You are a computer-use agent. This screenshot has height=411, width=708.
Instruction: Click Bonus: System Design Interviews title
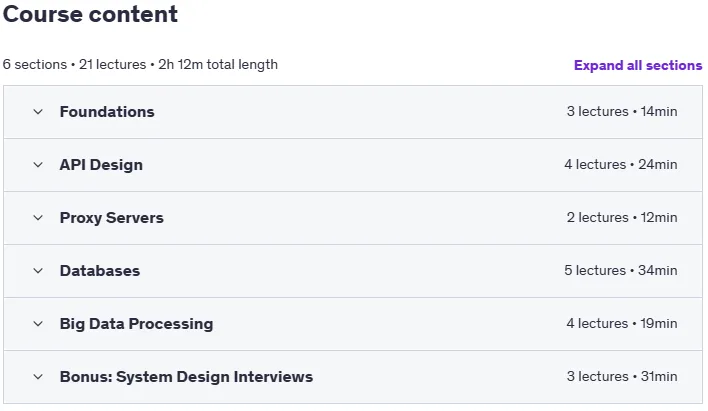point(186,377)
